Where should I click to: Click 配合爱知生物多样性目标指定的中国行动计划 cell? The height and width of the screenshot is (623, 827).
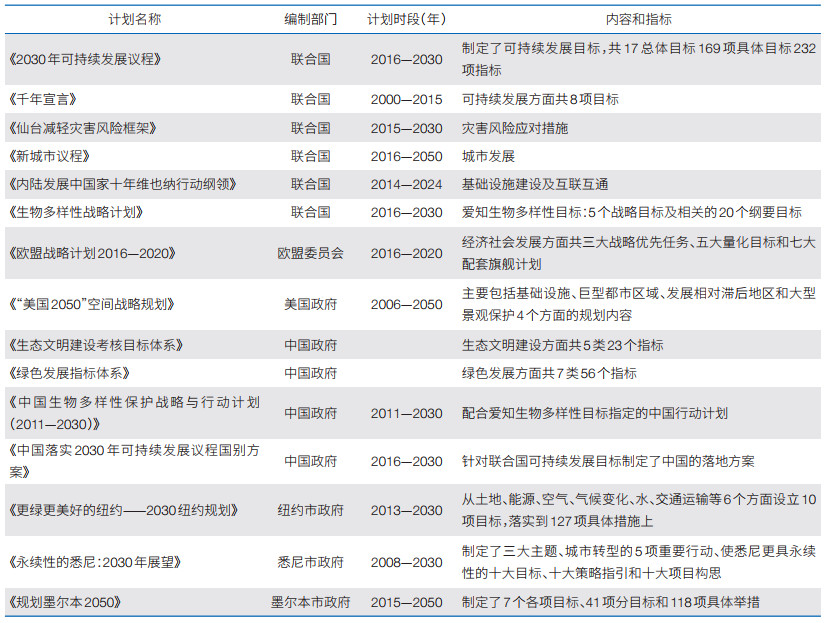pos(595,413)
